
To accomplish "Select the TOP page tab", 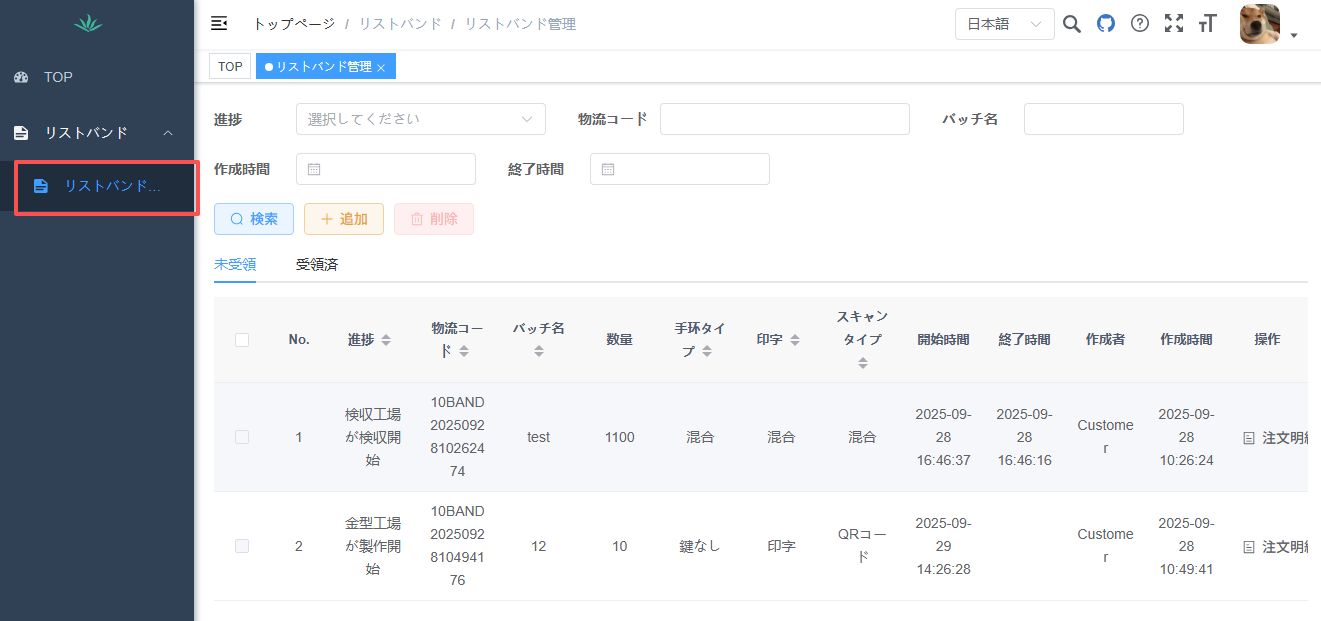I will pyautogui.click(x=230, y=67).
